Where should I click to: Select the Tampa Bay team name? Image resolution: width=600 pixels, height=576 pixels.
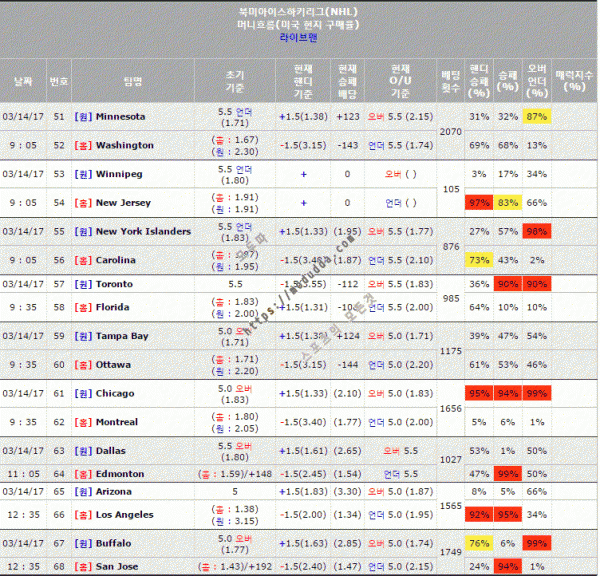(122, 336)
